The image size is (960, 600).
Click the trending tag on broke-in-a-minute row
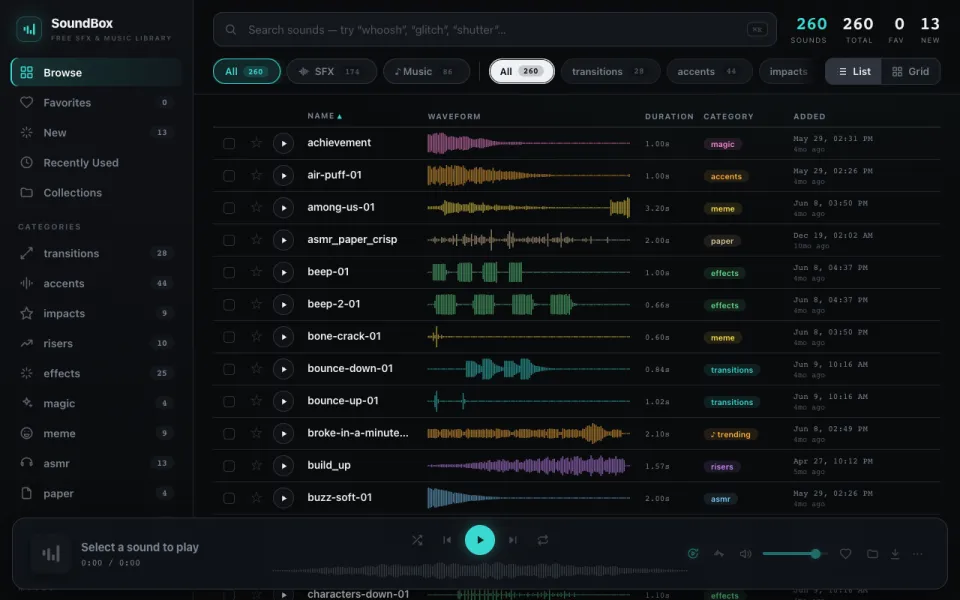pos(730,435)
